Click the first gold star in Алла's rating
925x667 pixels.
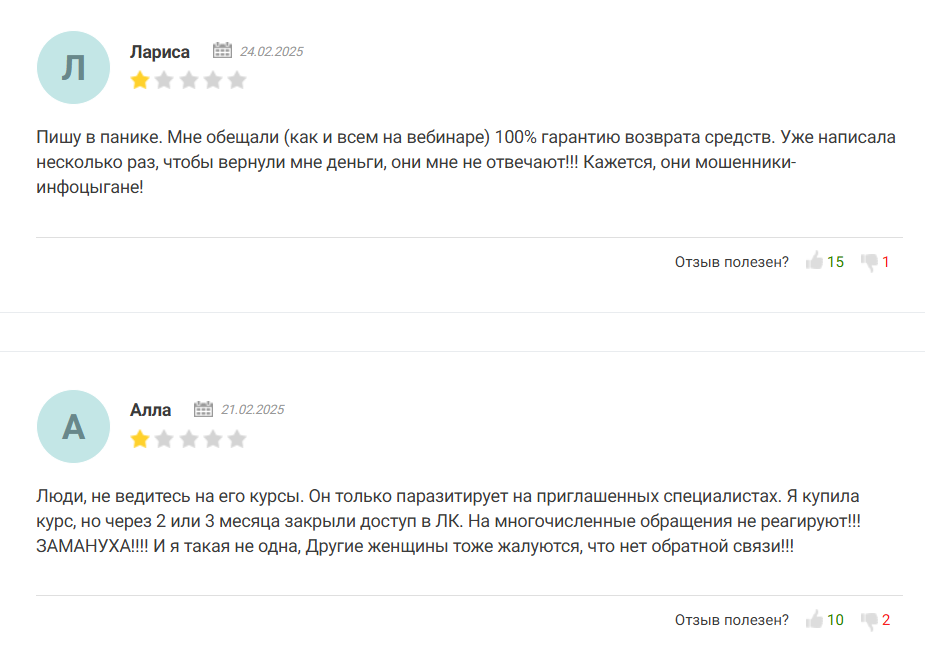(x=140, y=438)
